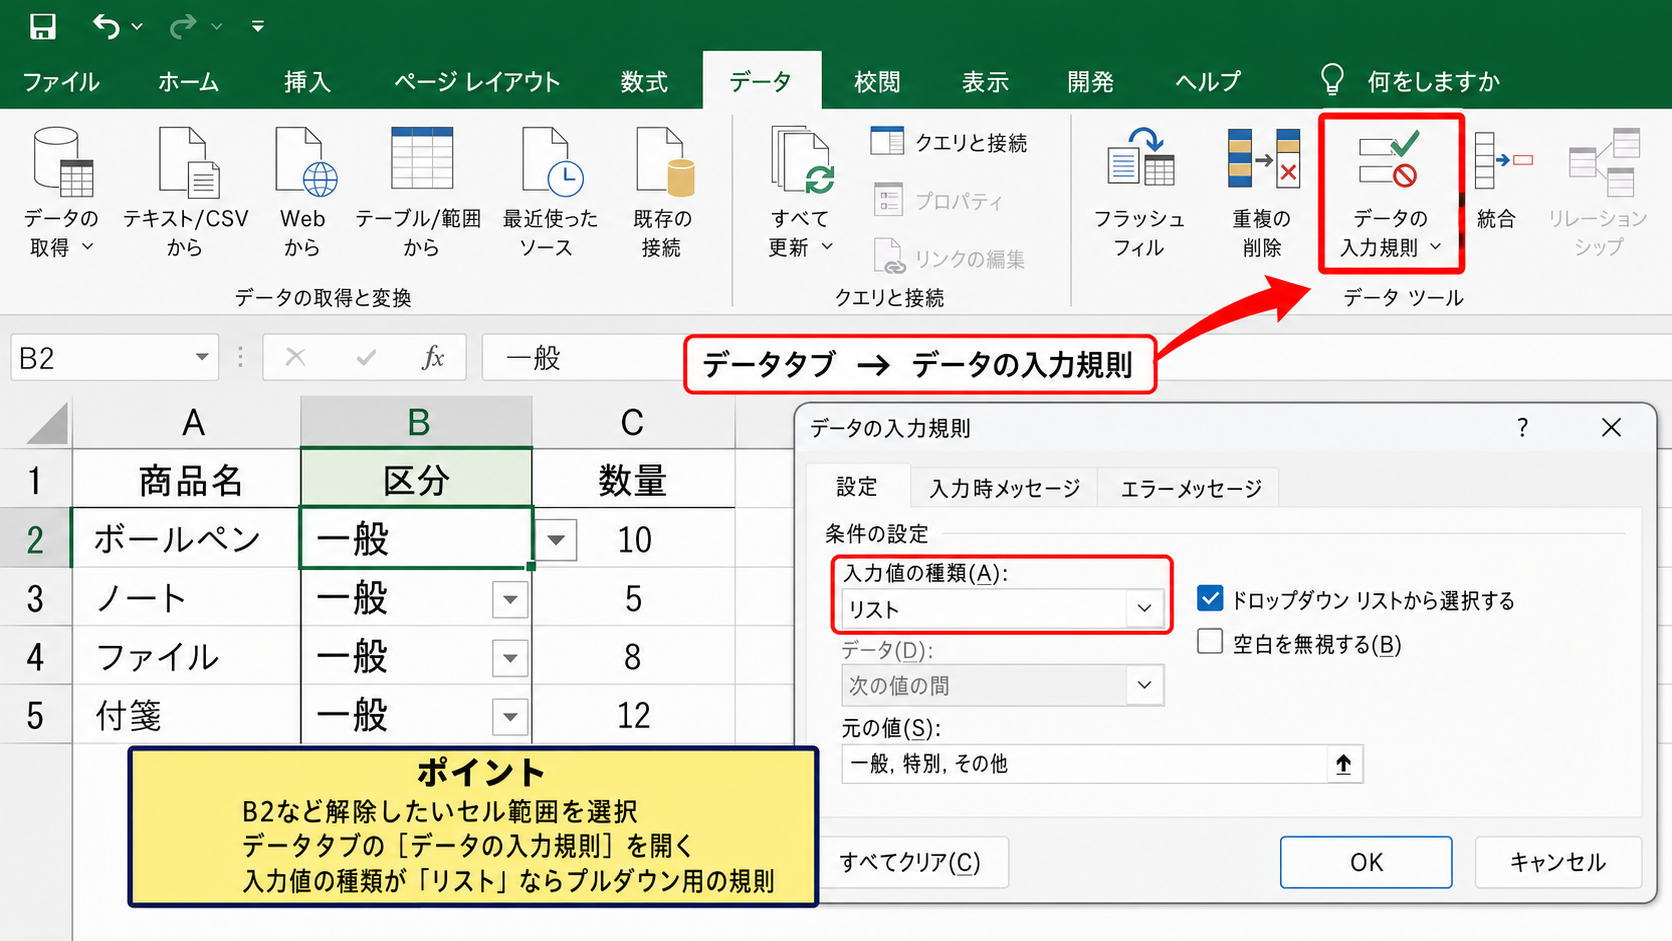Click the formula bar confirm check icon
The width and height of the screenshot is (1672, 941).
[366, 357]
